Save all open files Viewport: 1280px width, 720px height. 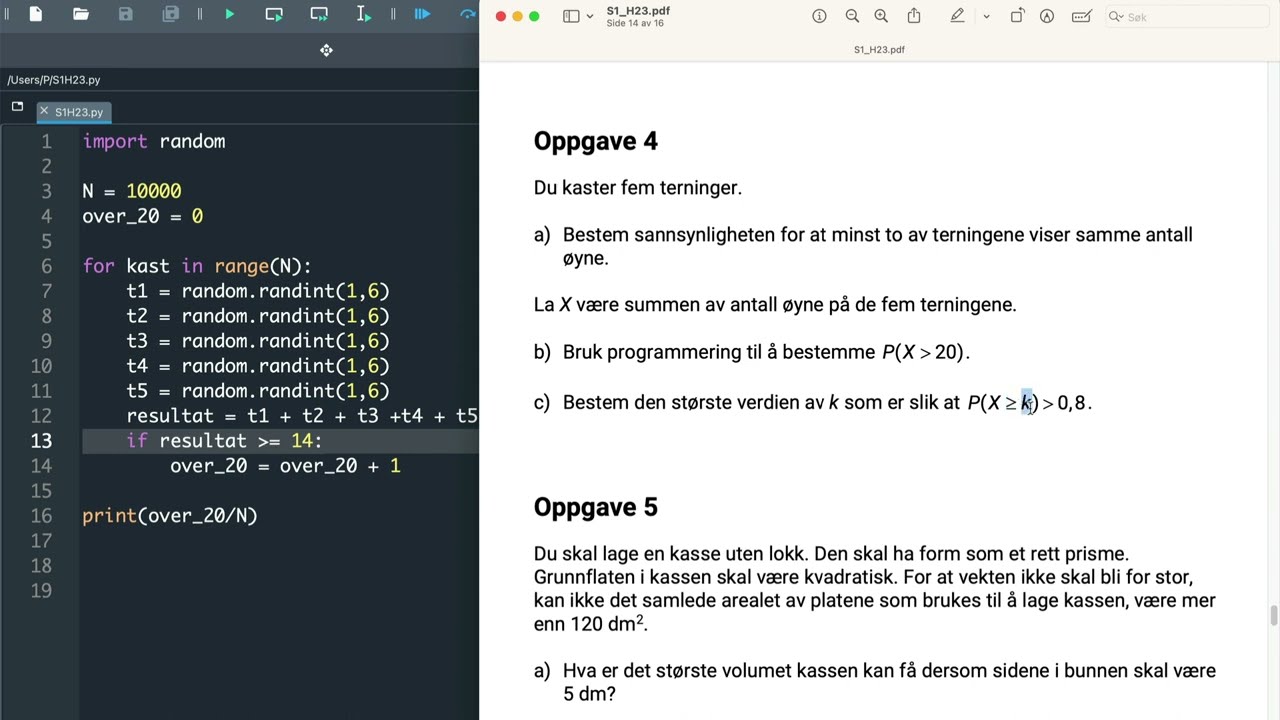[x=170, y=14]
